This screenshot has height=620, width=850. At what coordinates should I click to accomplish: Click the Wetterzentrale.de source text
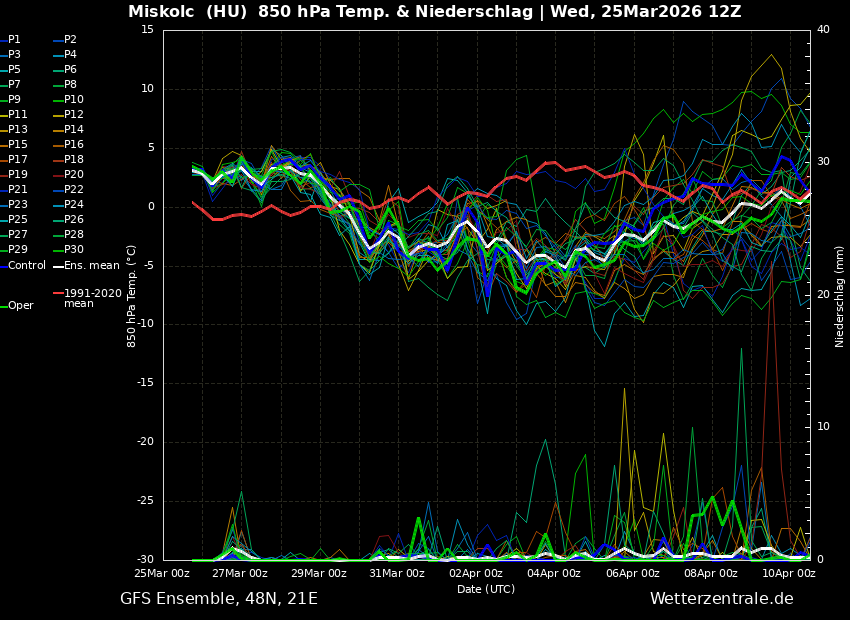tap(721, 599)
